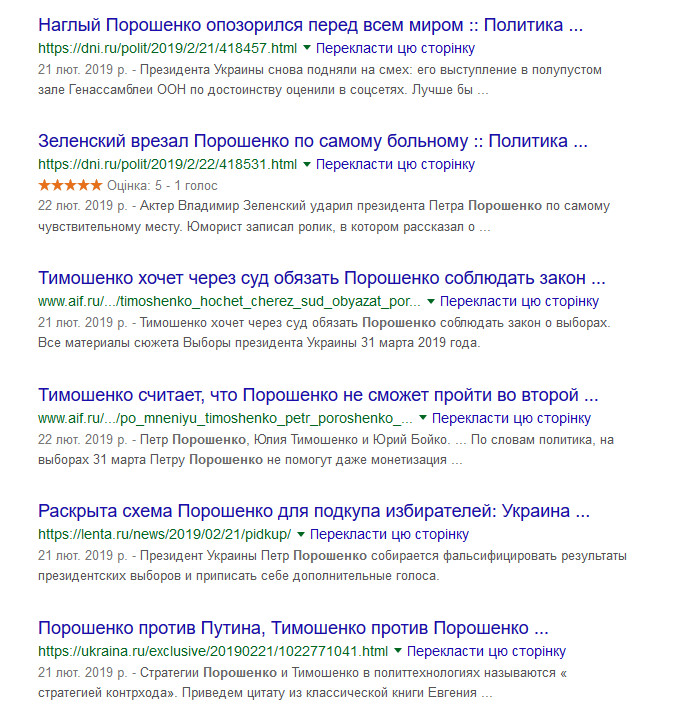686x724 pixels.
Task: Expand dropdown arrow beside ukraina.ru exclusive URL
Action: 397,652
